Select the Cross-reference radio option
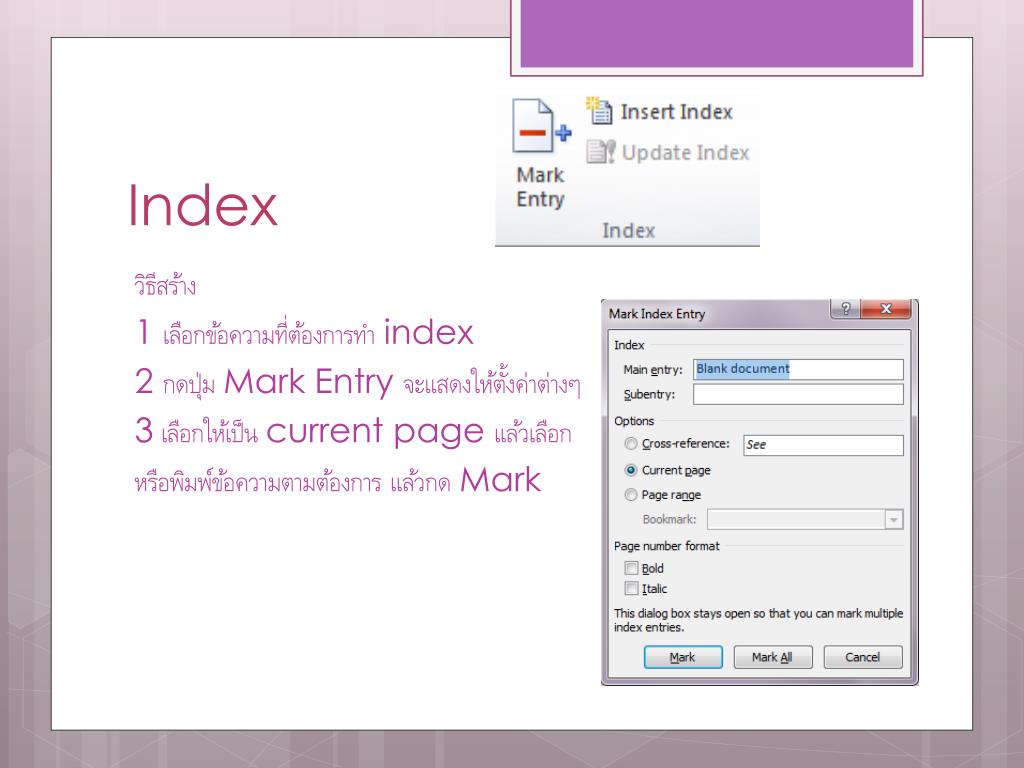Image resolution: width=1024 pixels, height=768 pixels. [631, 444]
